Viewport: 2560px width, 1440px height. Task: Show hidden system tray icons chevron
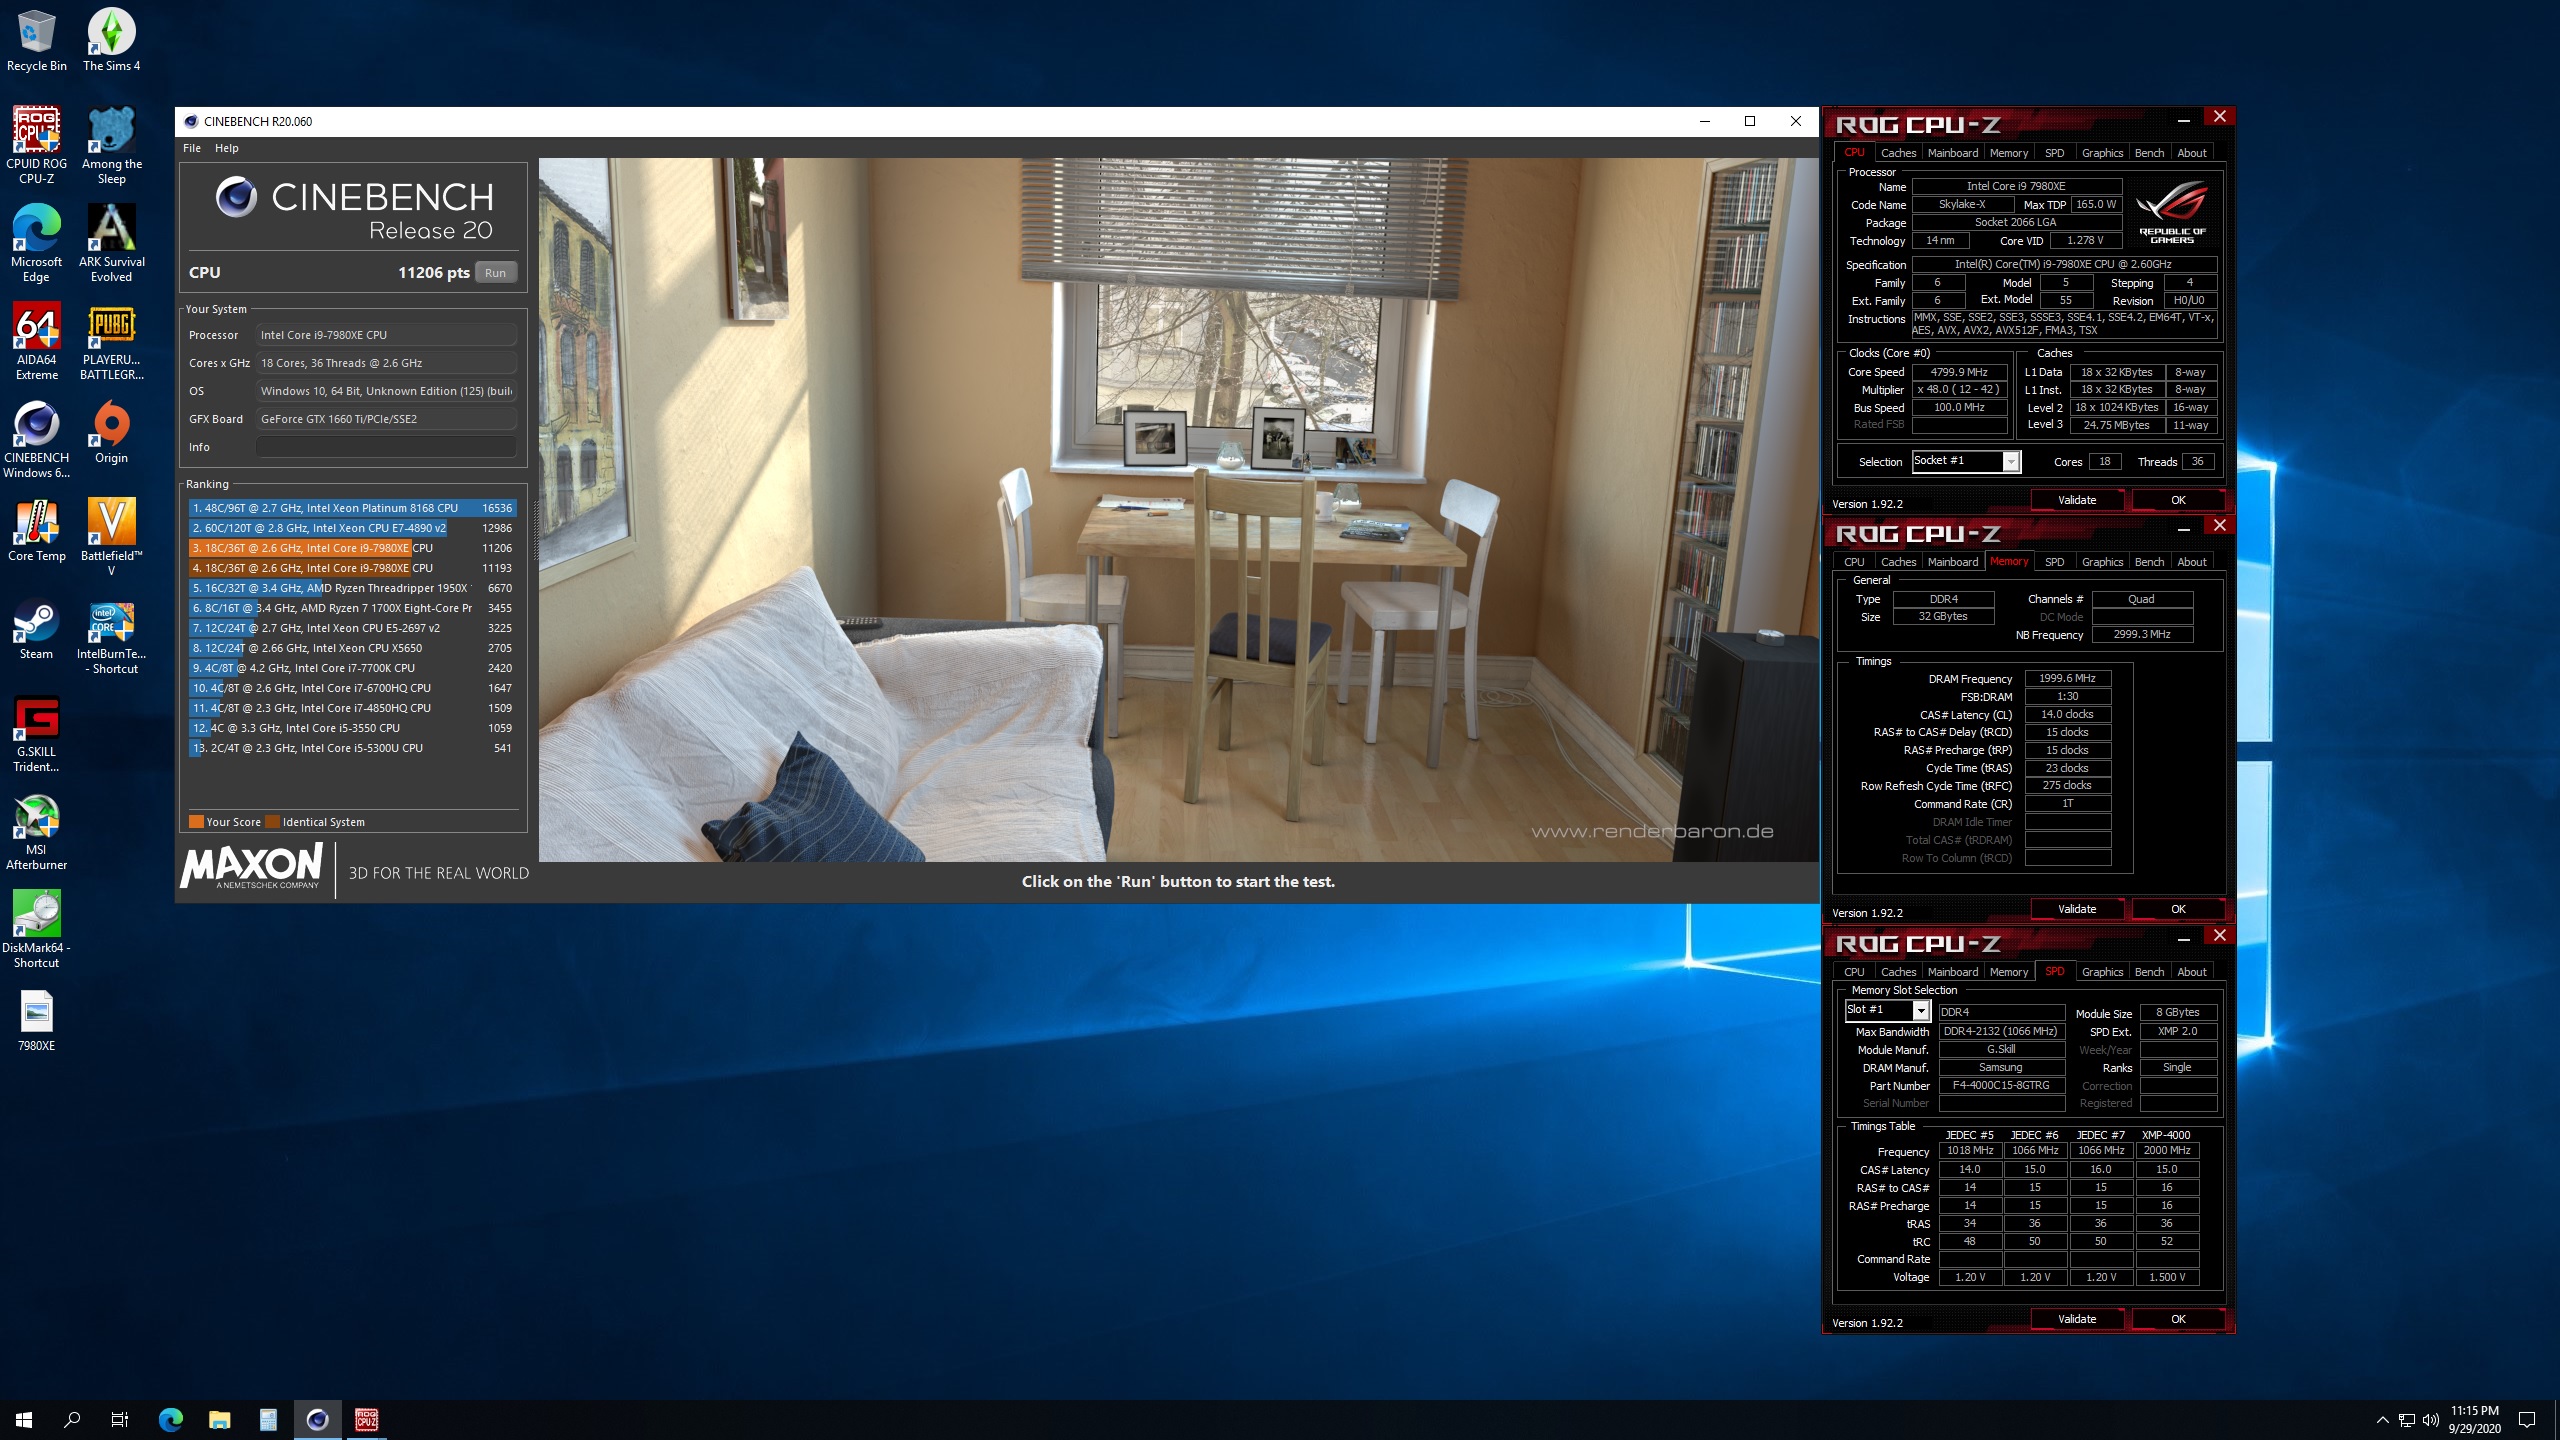click(2382, 1420)
